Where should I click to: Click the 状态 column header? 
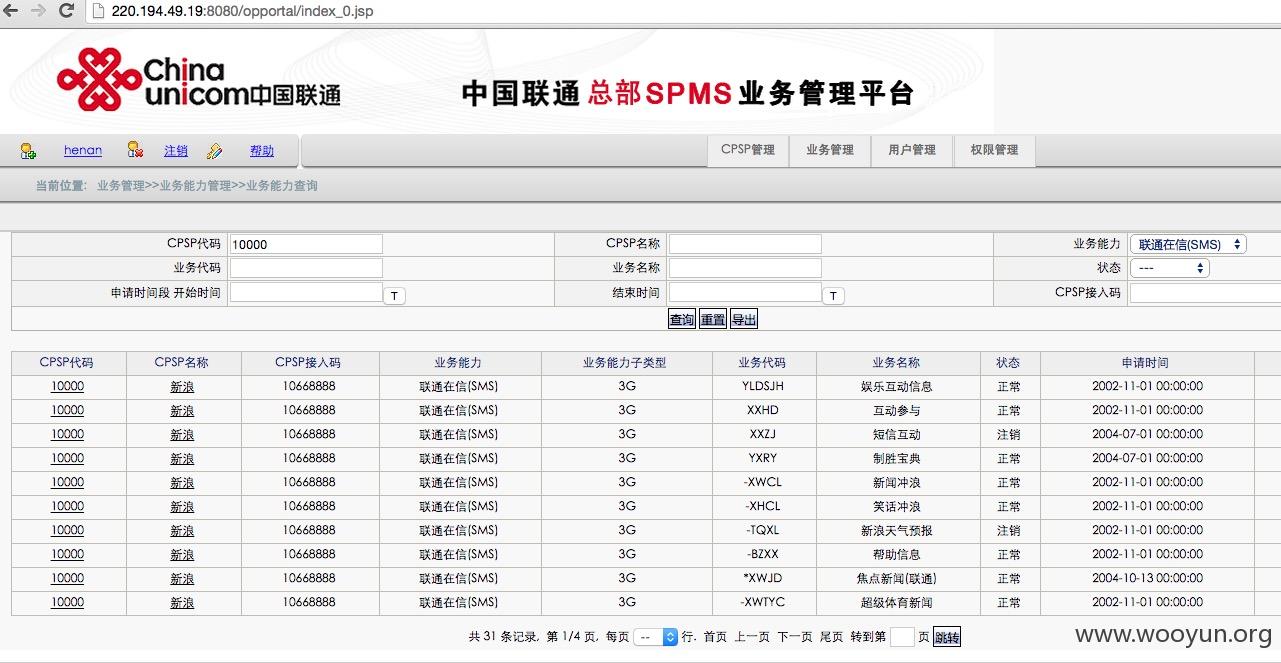(x=1008, y=362)
